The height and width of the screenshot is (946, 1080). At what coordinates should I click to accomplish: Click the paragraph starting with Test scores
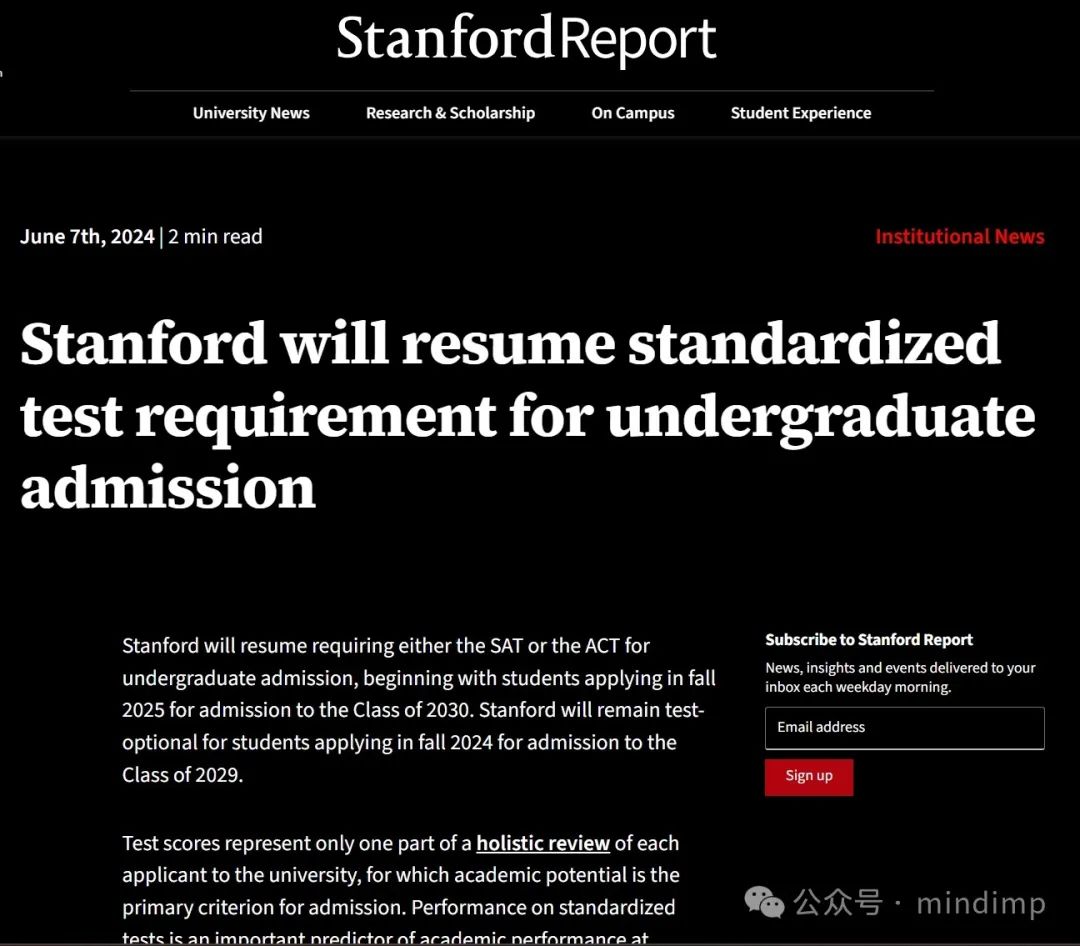[401, 889]
